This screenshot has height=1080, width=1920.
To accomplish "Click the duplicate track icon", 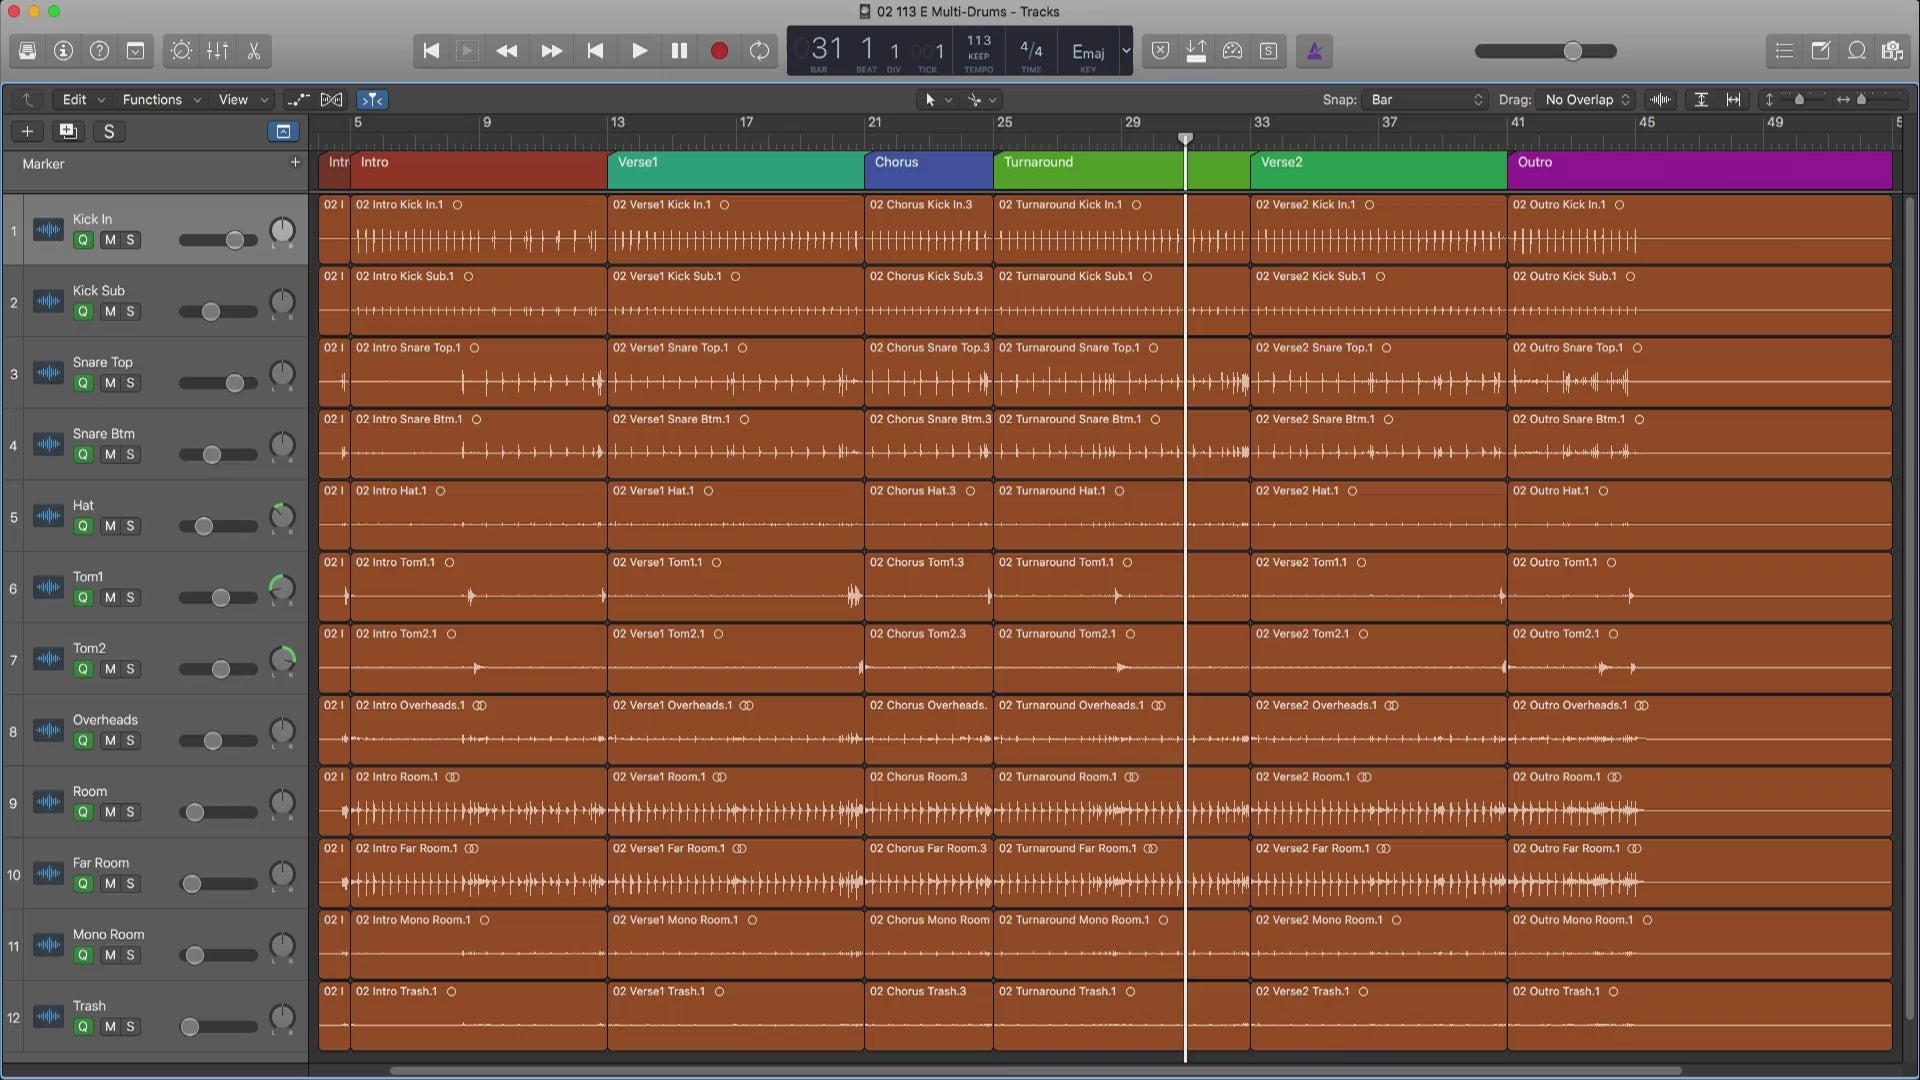I will tap(68, 132).
